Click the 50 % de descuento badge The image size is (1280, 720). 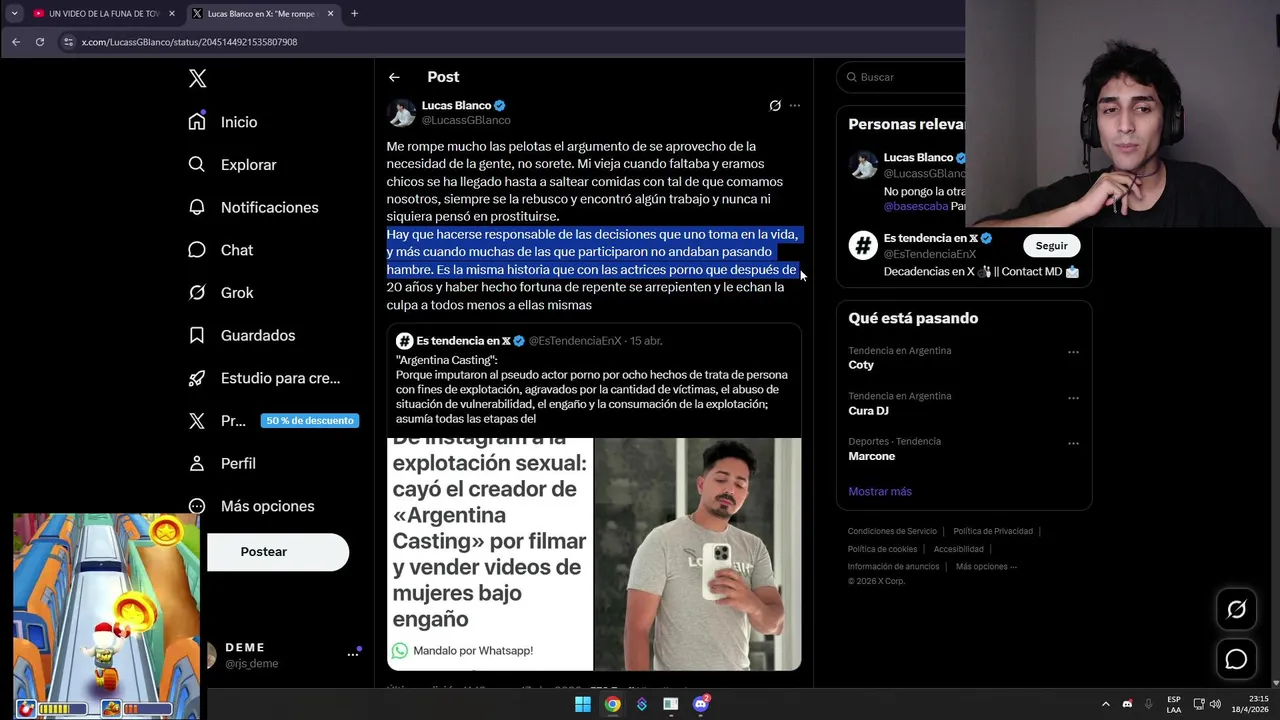[x=309, y=421]
